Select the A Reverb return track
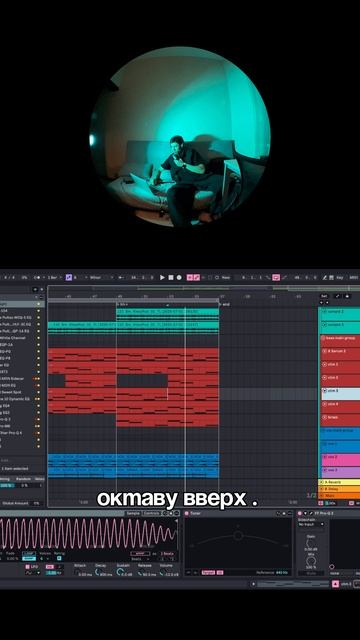360x640 pixels. [339, 482]
